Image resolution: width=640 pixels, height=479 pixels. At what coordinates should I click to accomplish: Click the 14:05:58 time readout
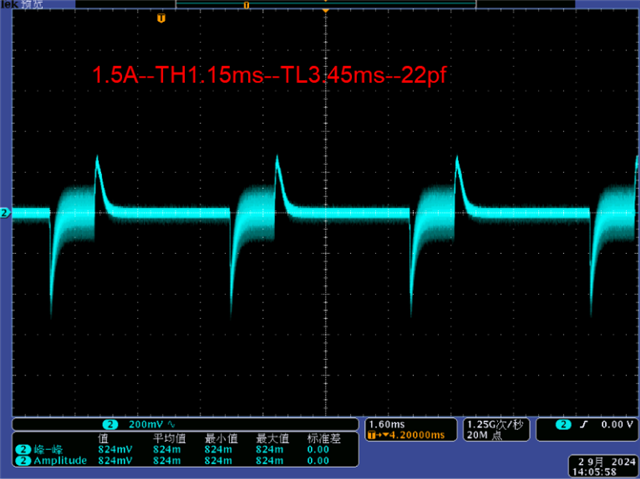(x=594, y=472)
